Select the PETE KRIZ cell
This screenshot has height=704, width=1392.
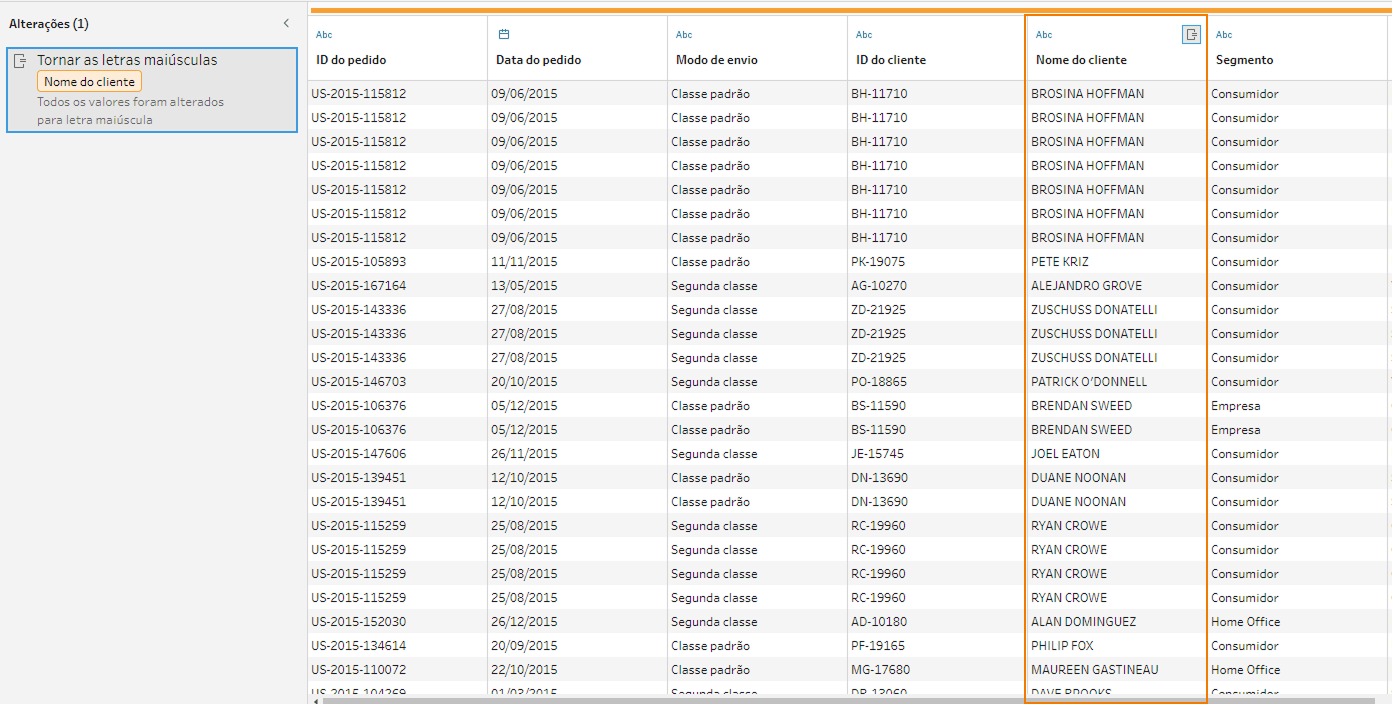[1060, 262]
